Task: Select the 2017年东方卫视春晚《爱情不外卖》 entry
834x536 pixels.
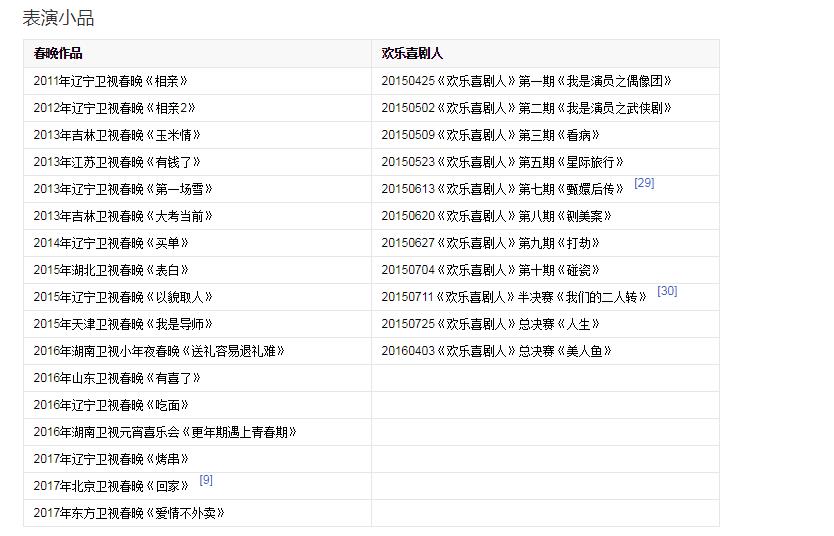Action: point(129,513)
